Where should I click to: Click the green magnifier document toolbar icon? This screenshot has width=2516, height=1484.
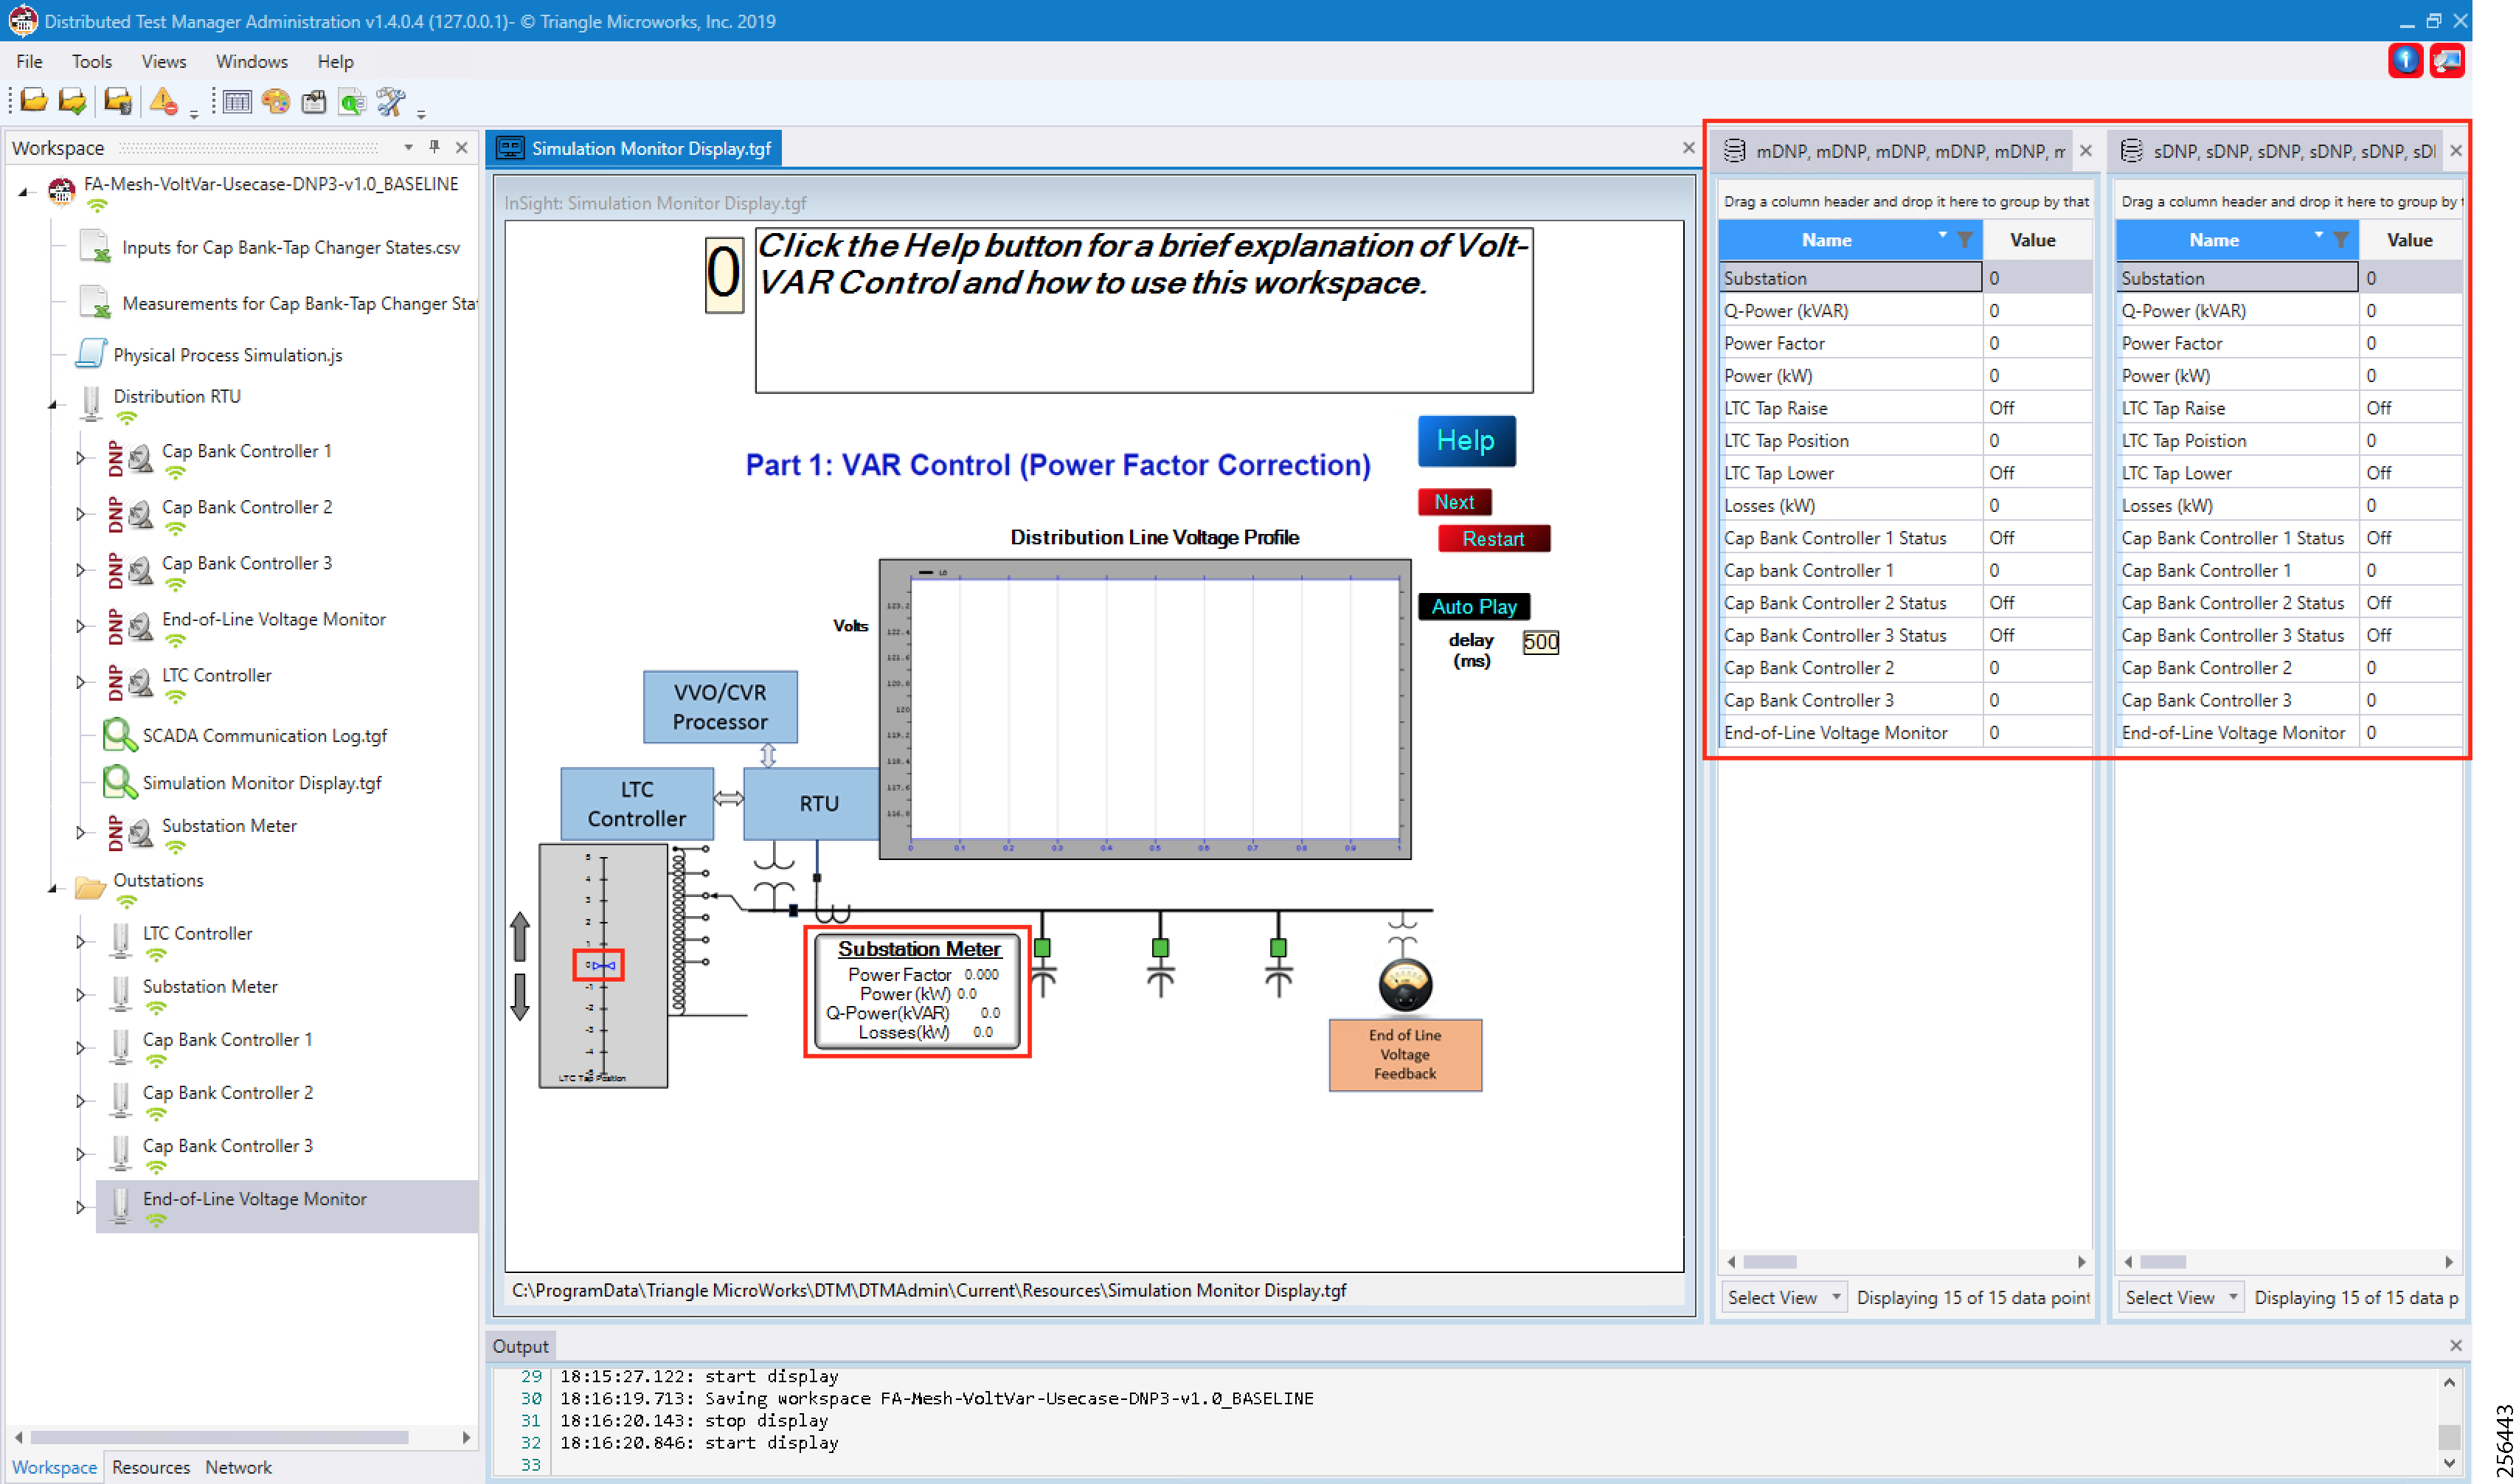[x=352, y=101]
